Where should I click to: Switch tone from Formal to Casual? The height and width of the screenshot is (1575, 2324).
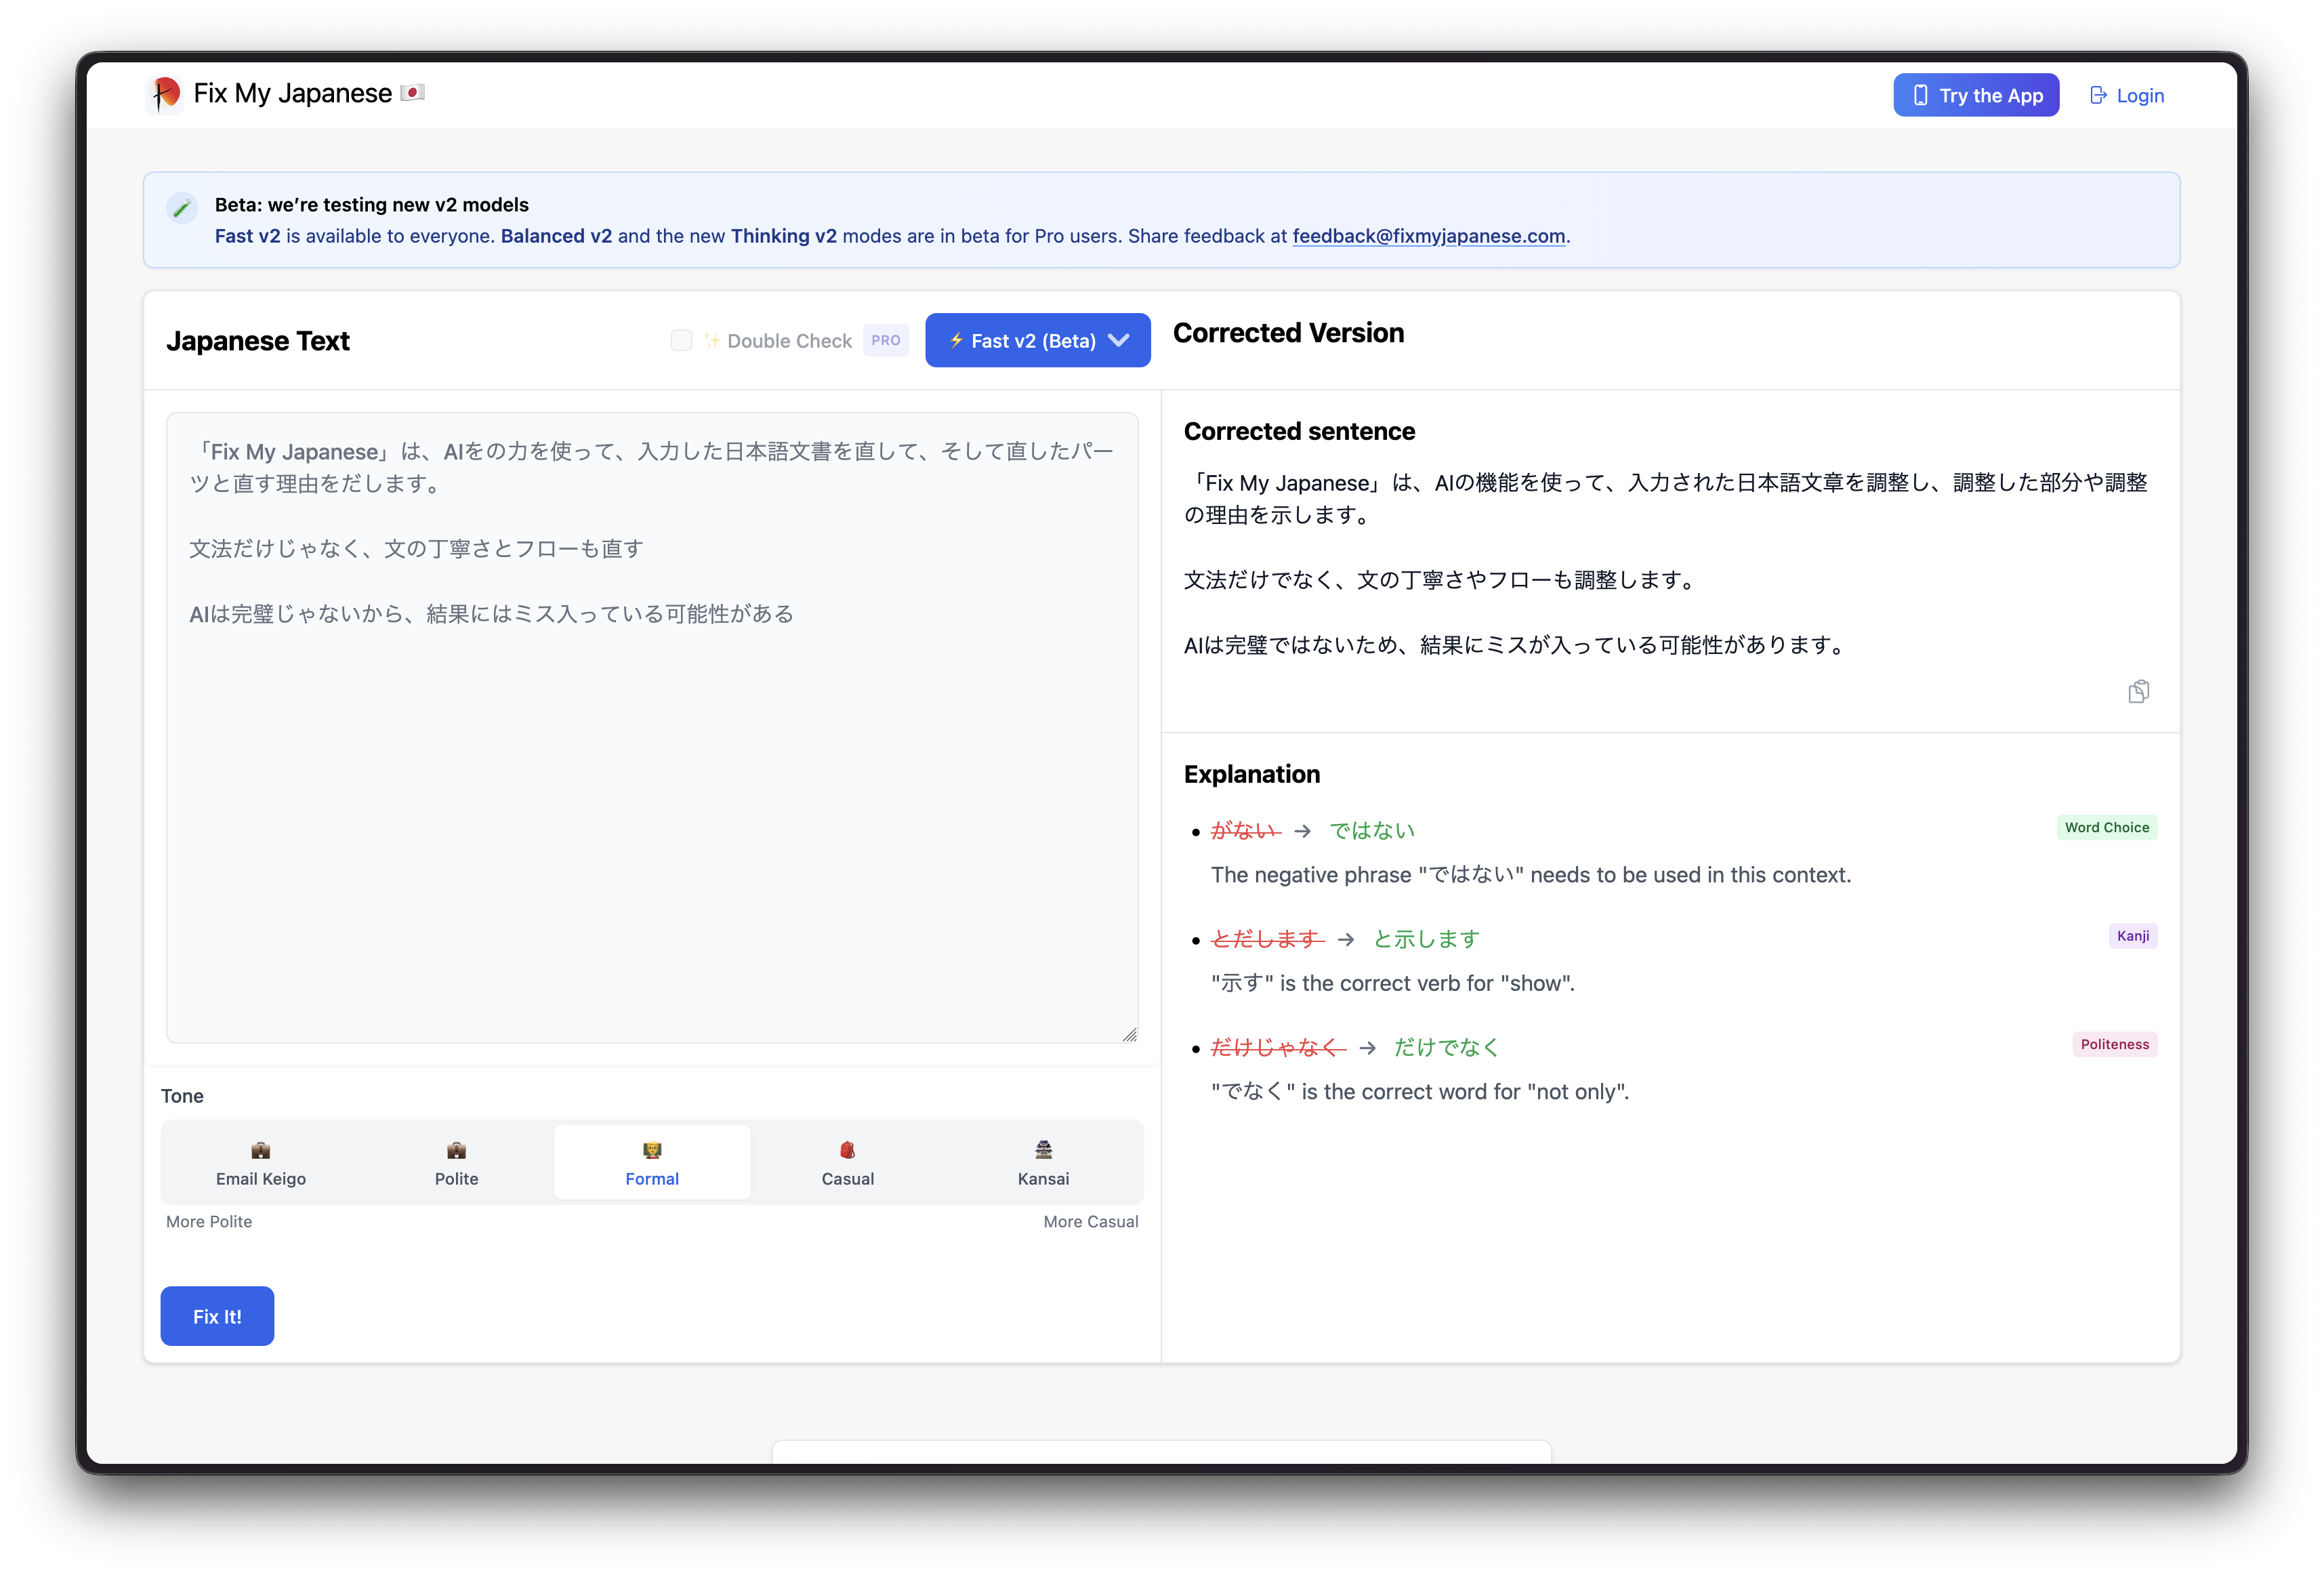pos(847,1162)
